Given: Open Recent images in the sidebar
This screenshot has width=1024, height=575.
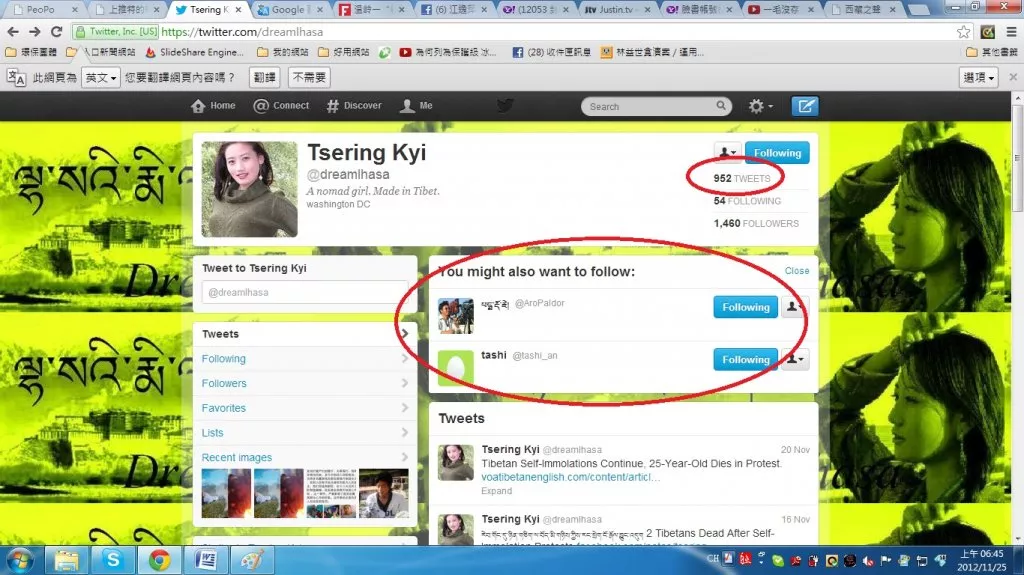Looking at the screenshot, I should click(305, 457).
